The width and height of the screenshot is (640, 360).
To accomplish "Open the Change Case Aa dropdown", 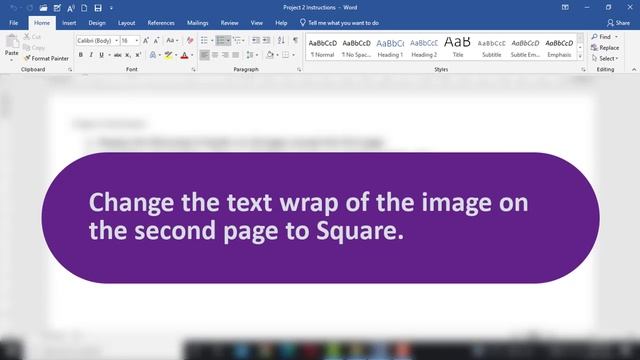I will click(x=172, y=40).
